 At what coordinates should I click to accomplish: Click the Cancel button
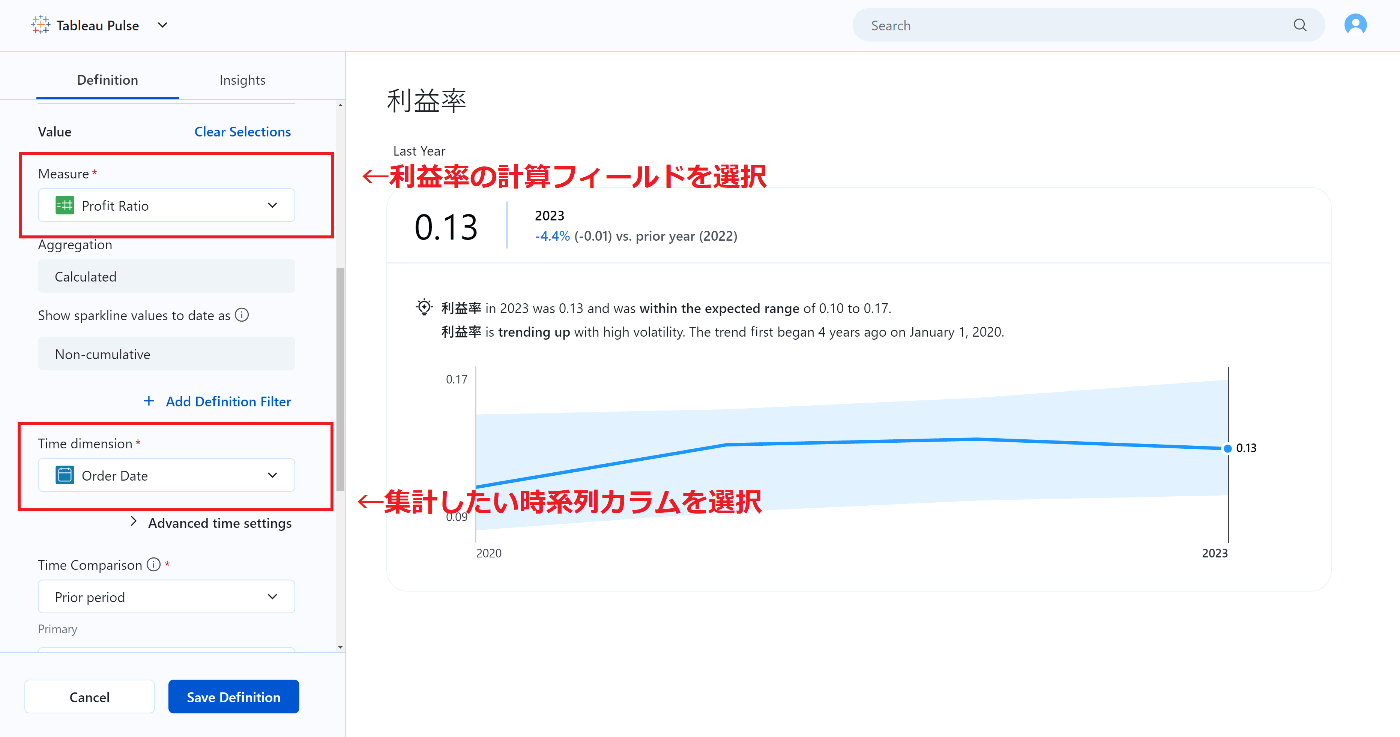pos(89,697)
